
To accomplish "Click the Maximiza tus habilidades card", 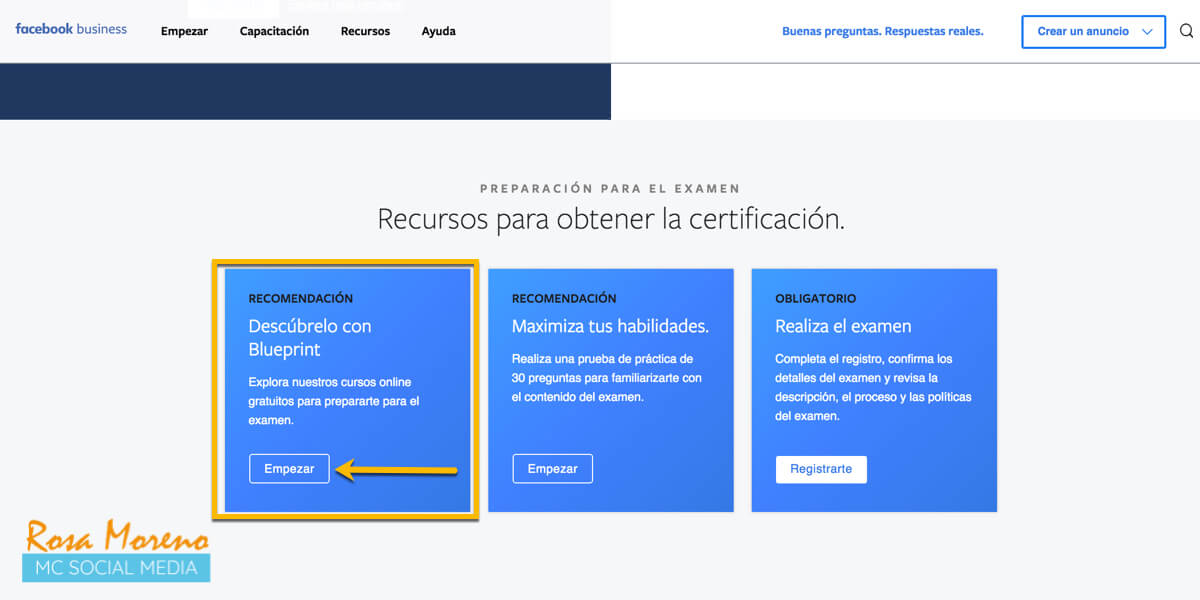I will (x=611, y=390).
